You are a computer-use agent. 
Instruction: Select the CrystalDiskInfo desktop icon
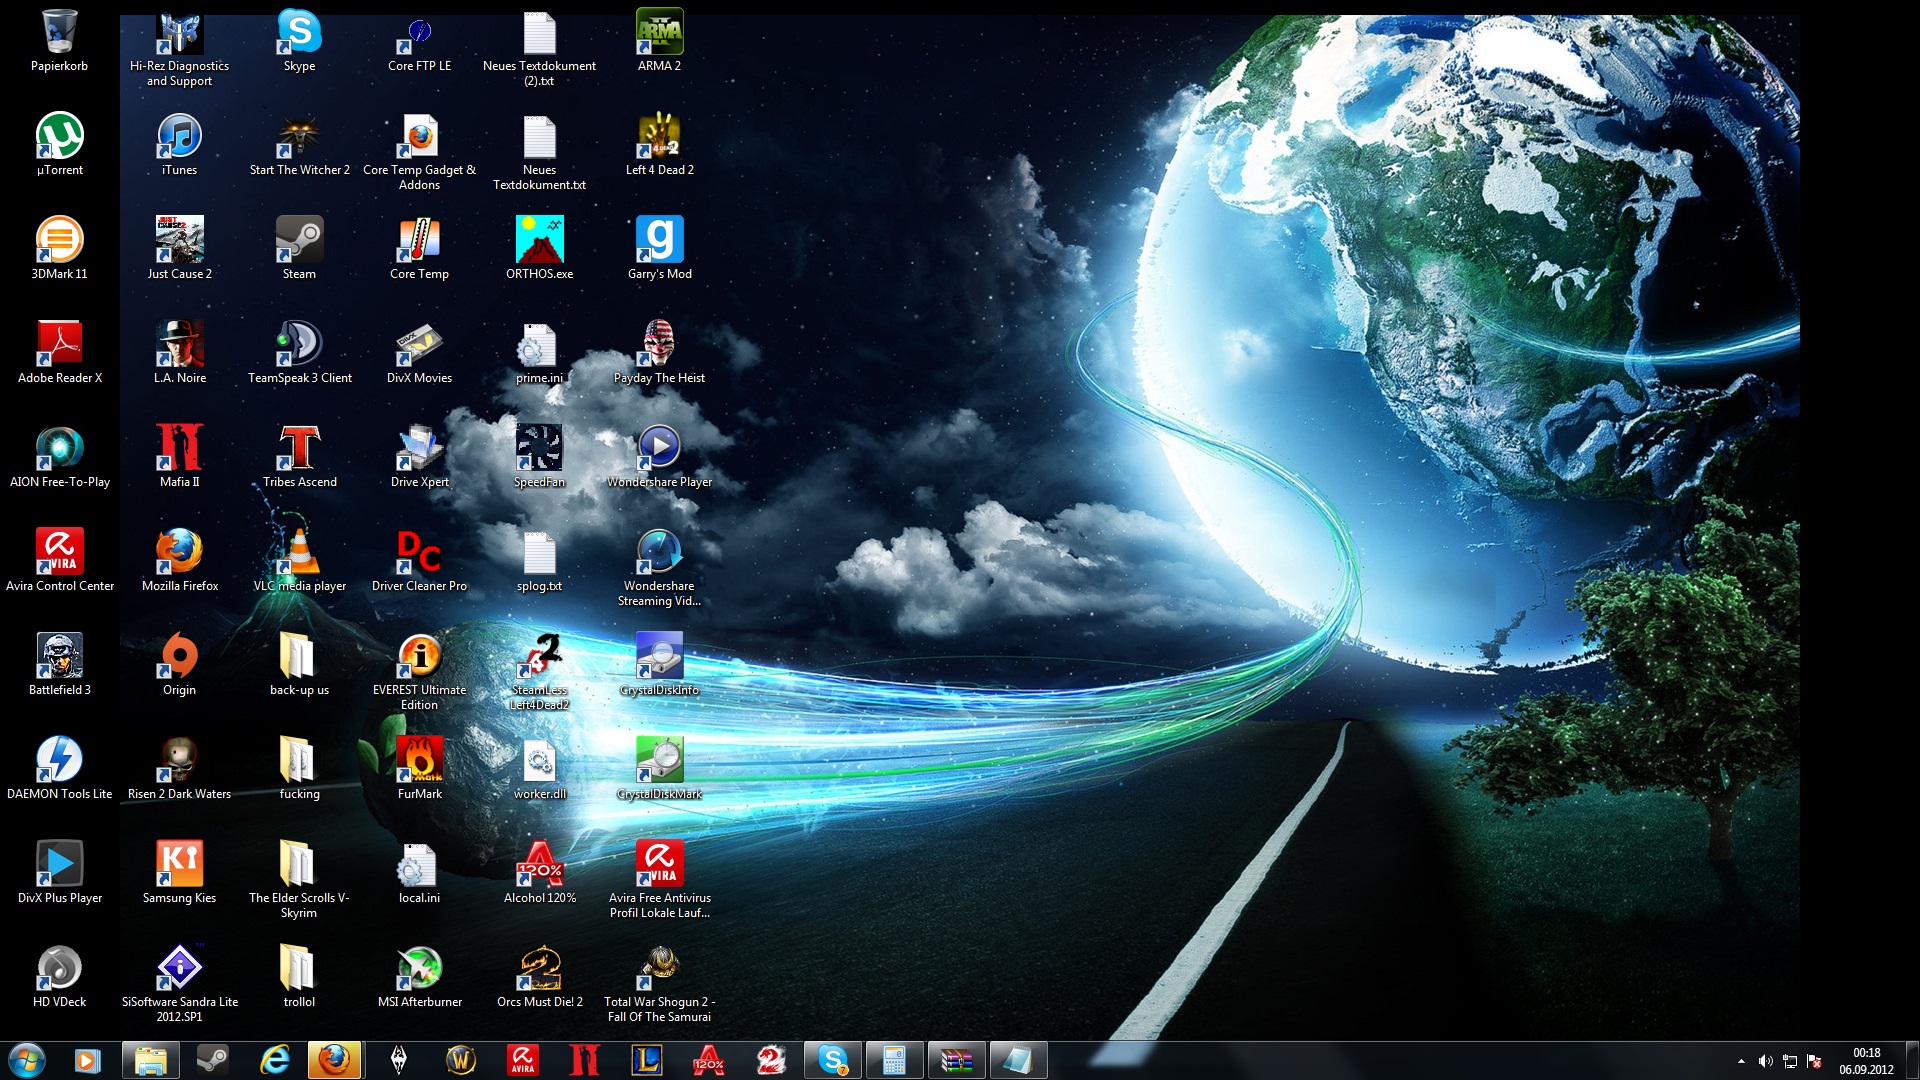click(x=659, y=664)
